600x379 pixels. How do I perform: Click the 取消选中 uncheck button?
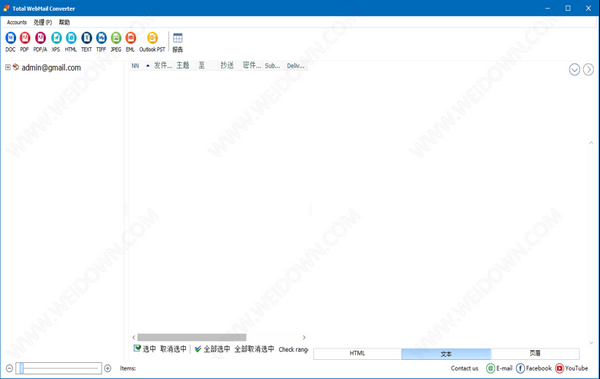(173, 349)
